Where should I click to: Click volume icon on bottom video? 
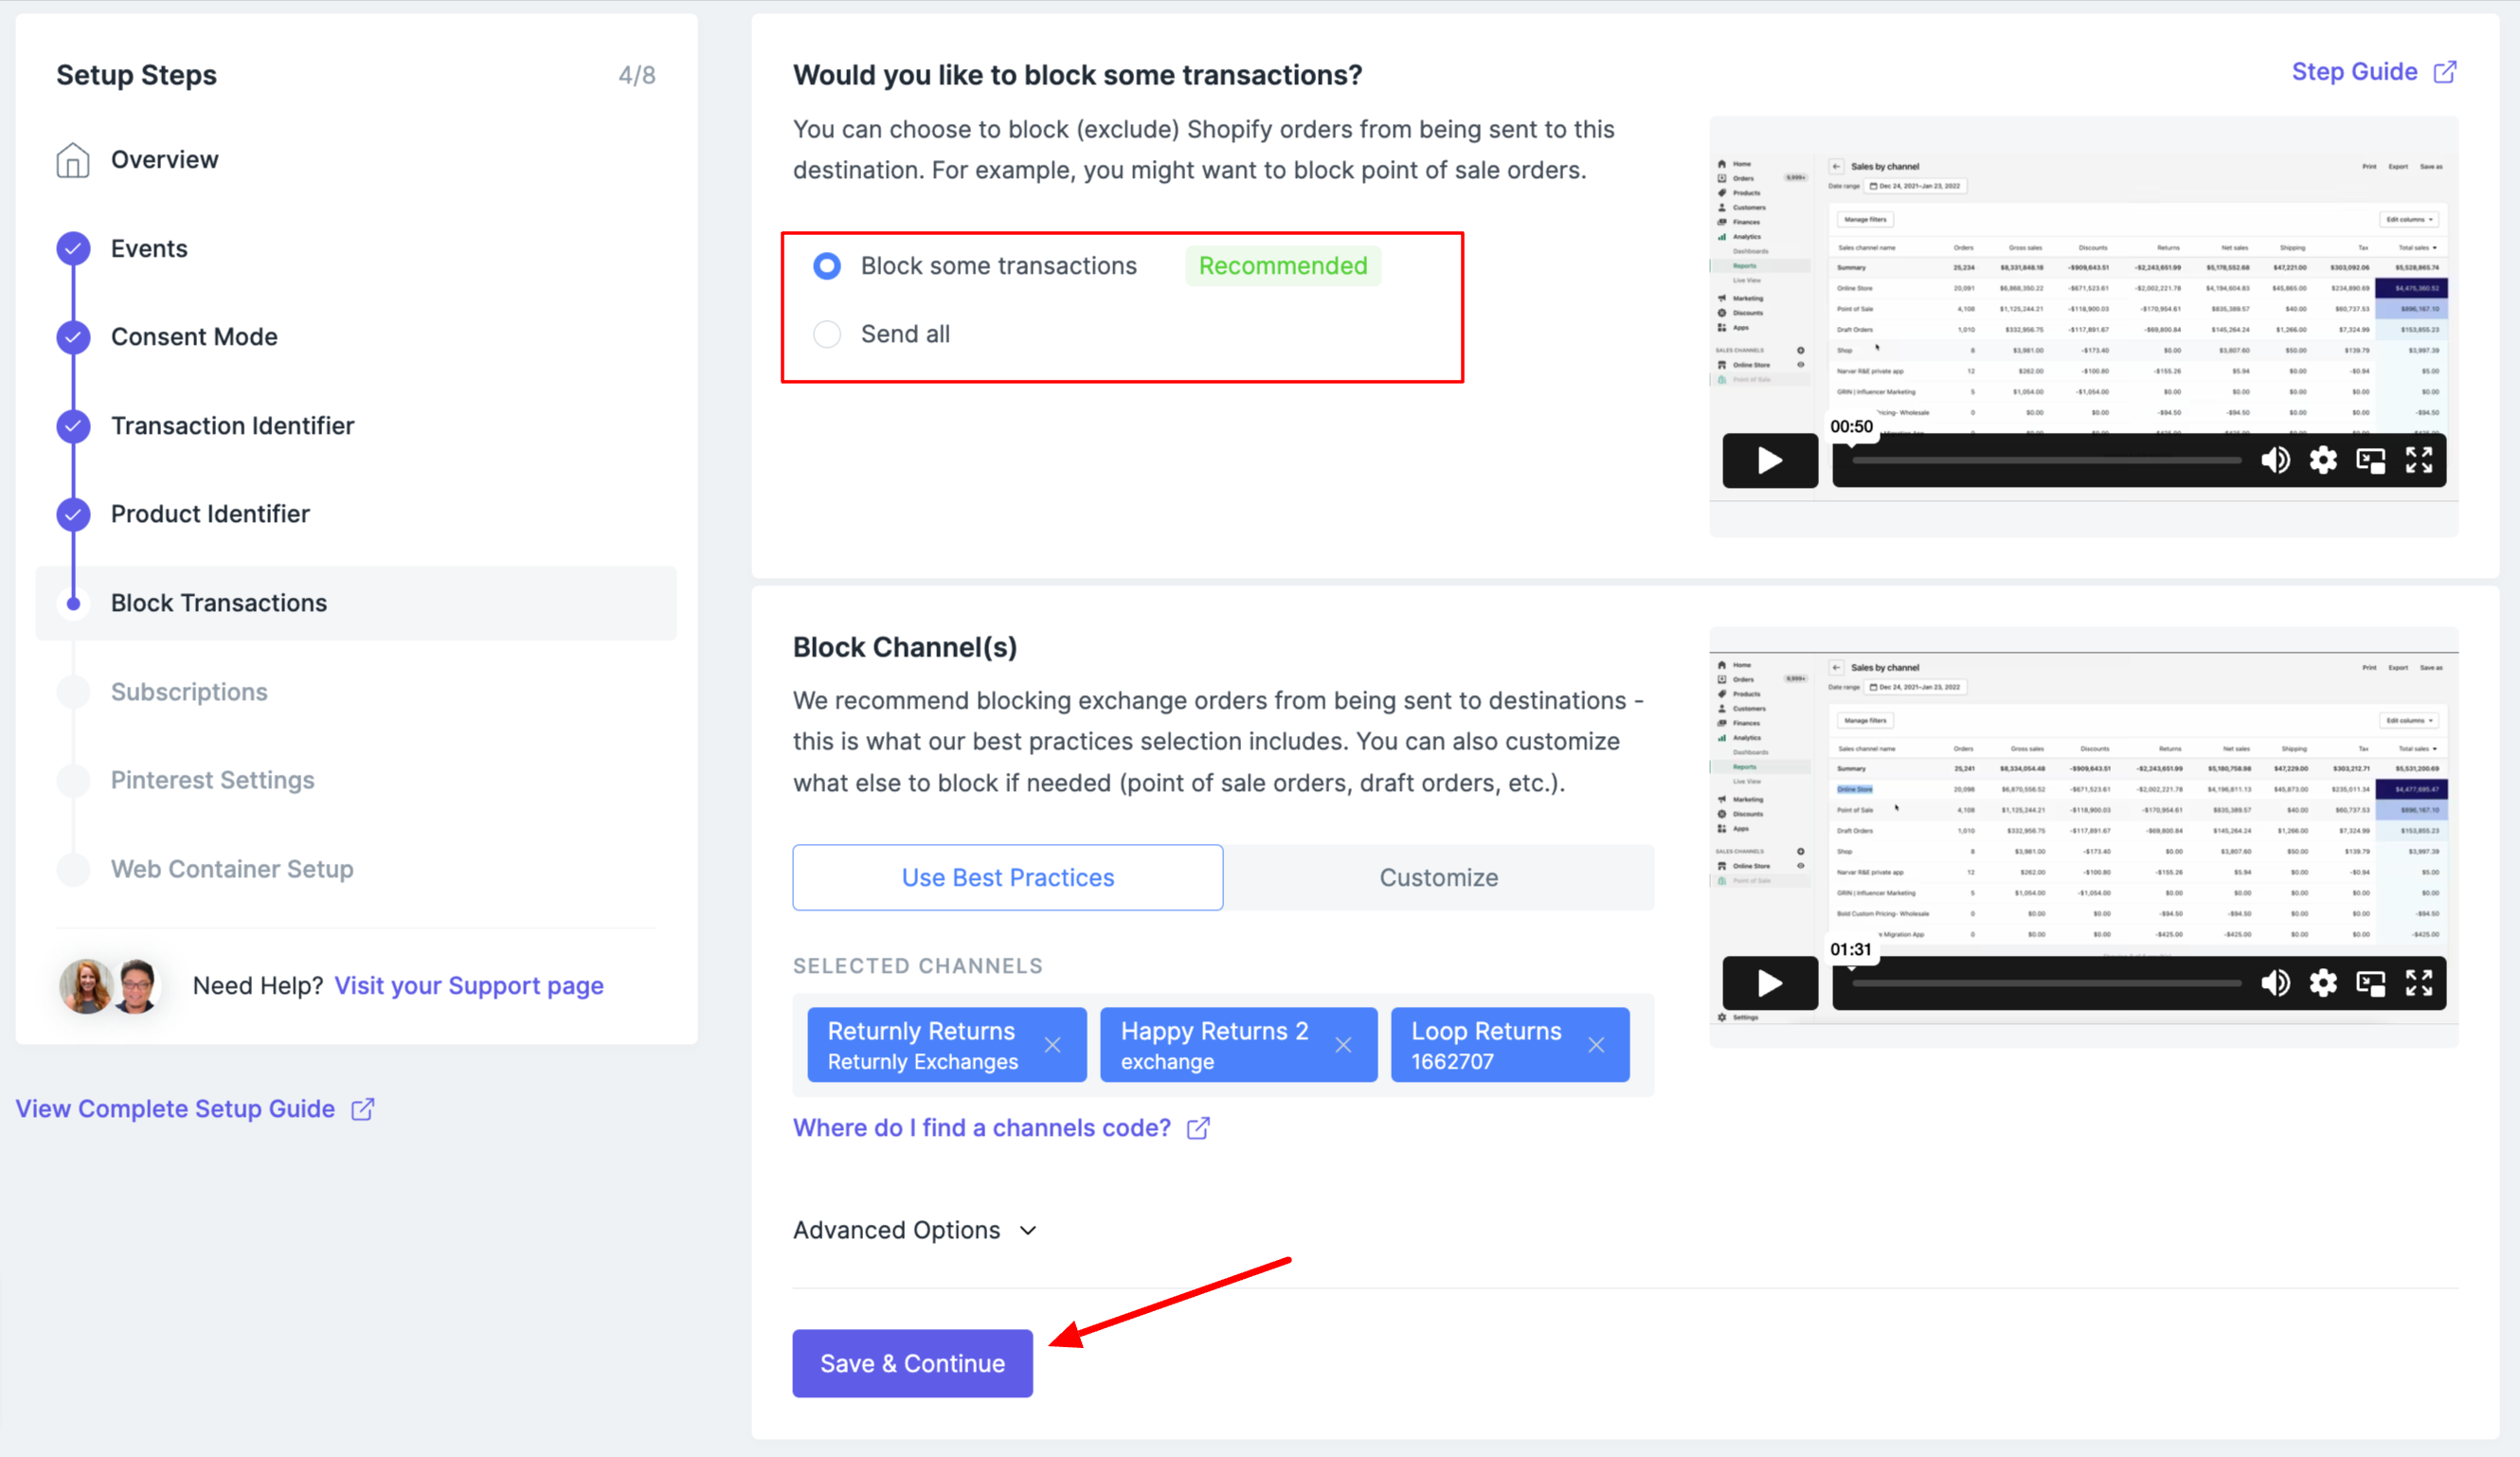tap(2275, 983)
